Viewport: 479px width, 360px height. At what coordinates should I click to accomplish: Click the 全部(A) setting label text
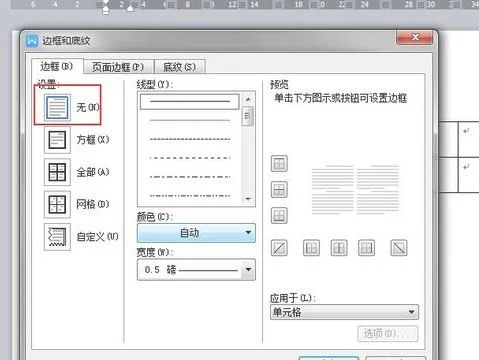pos(93,172)
